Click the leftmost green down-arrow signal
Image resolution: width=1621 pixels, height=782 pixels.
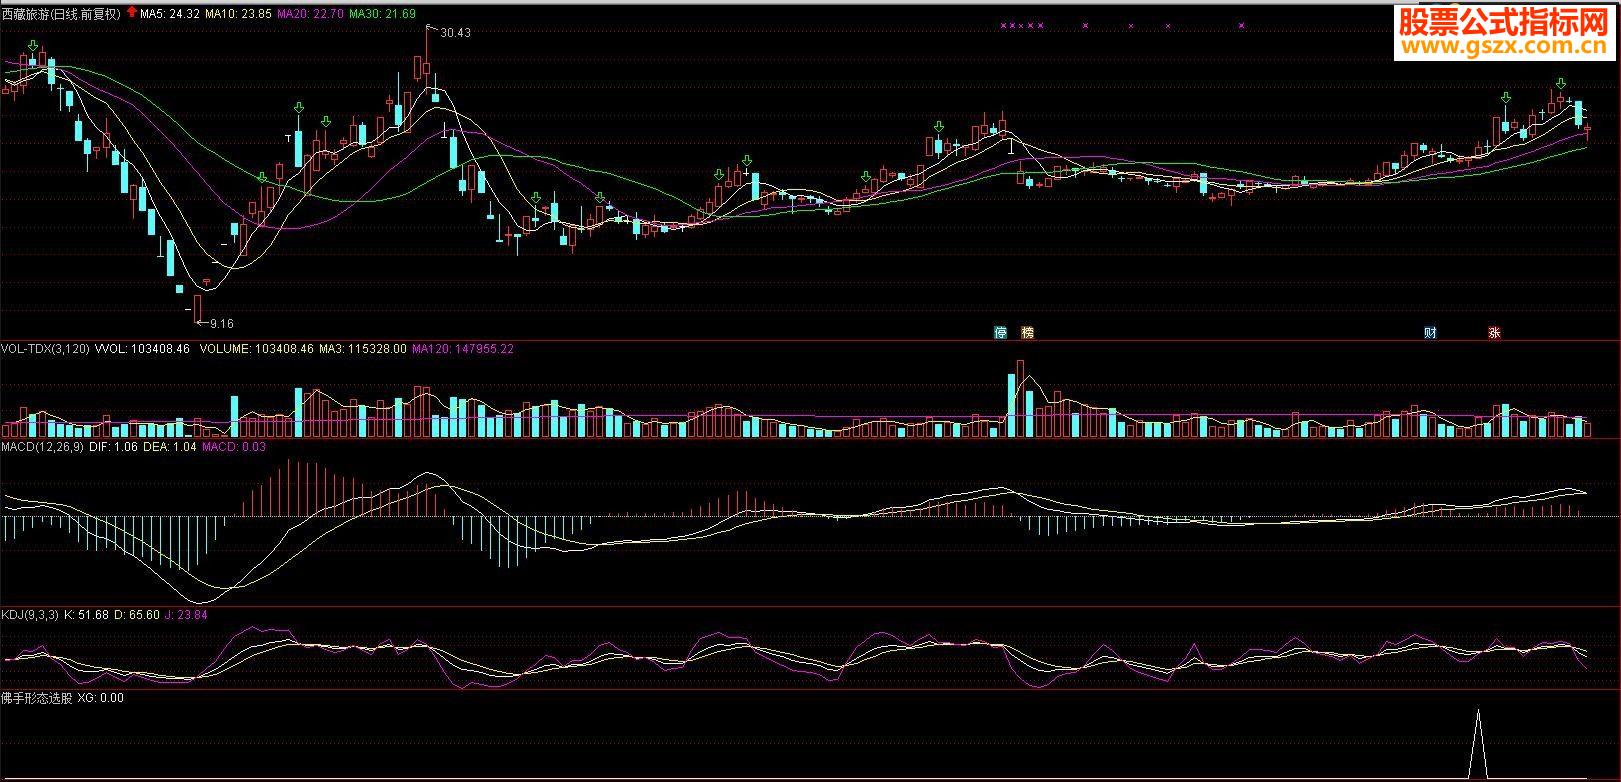(34, 46)
